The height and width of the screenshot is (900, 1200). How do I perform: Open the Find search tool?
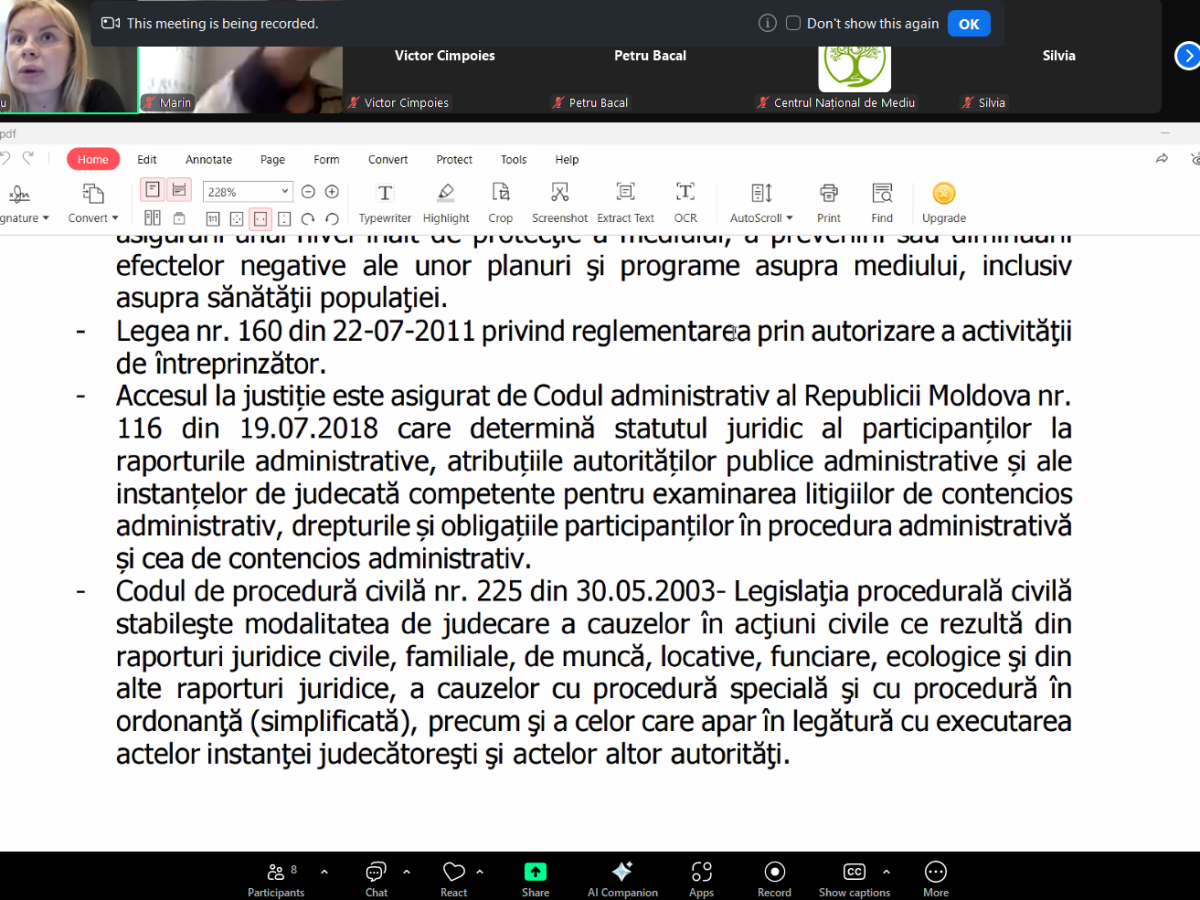coord(881,202)
